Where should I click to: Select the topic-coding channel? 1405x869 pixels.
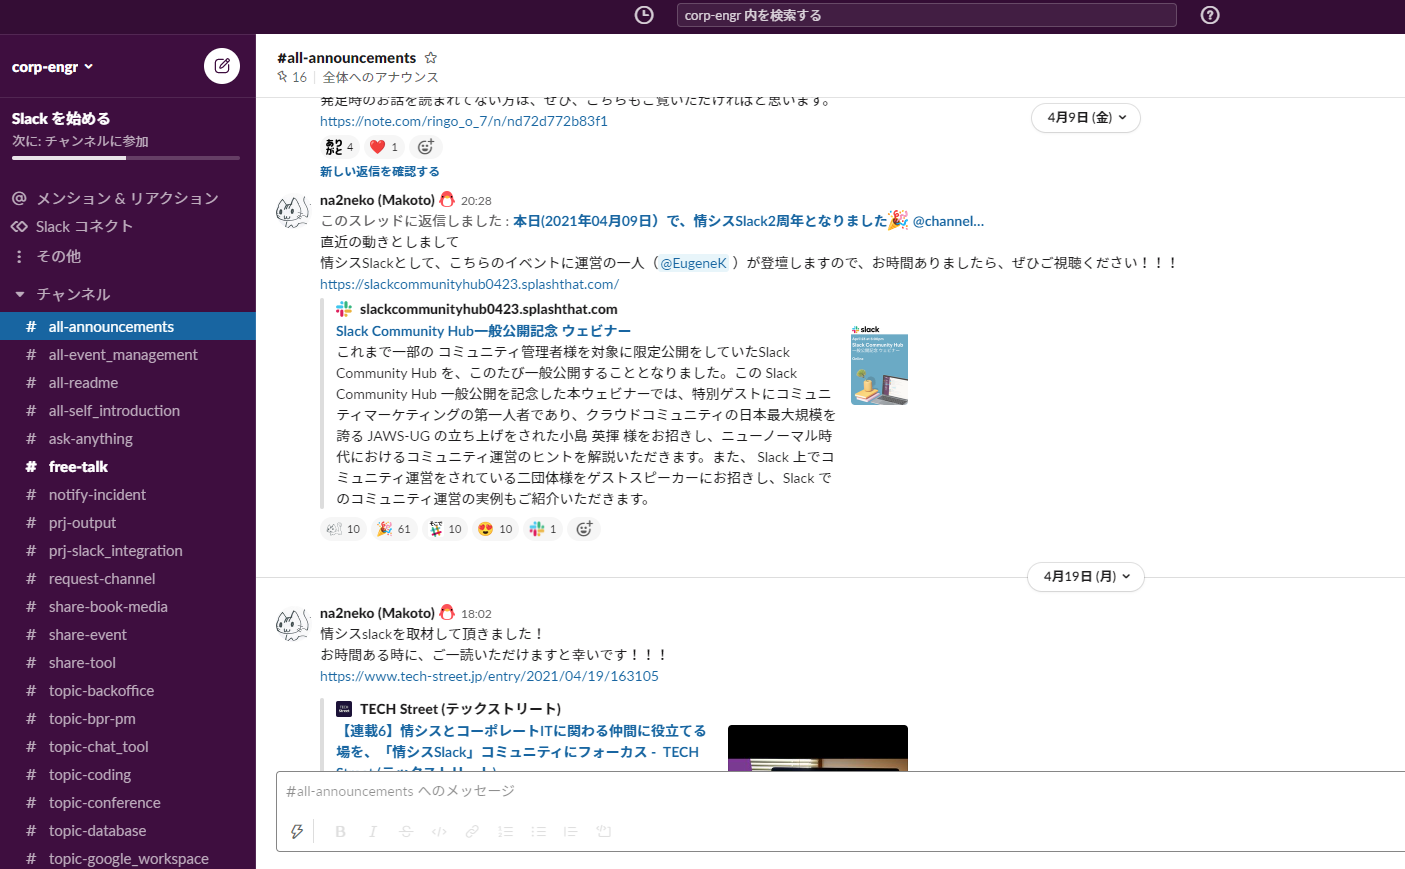pos(128,774)
